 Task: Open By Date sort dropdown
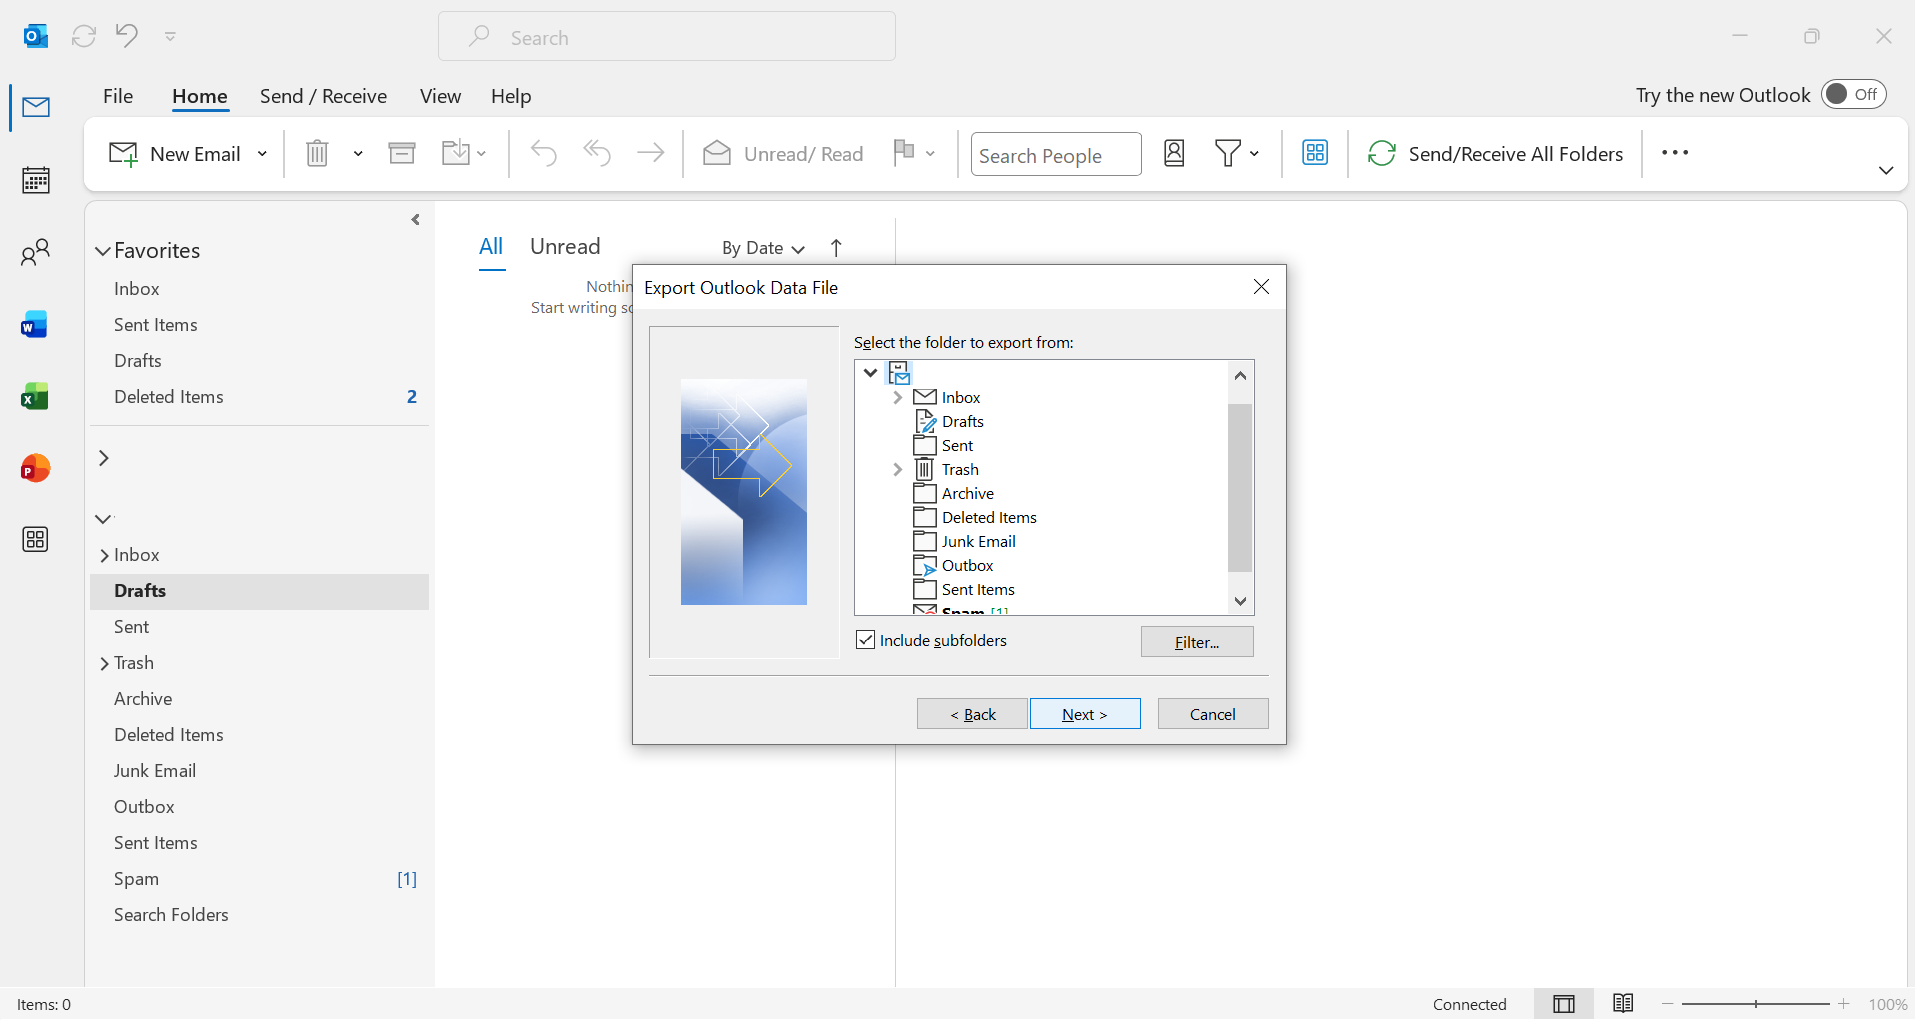pos(763,248)
